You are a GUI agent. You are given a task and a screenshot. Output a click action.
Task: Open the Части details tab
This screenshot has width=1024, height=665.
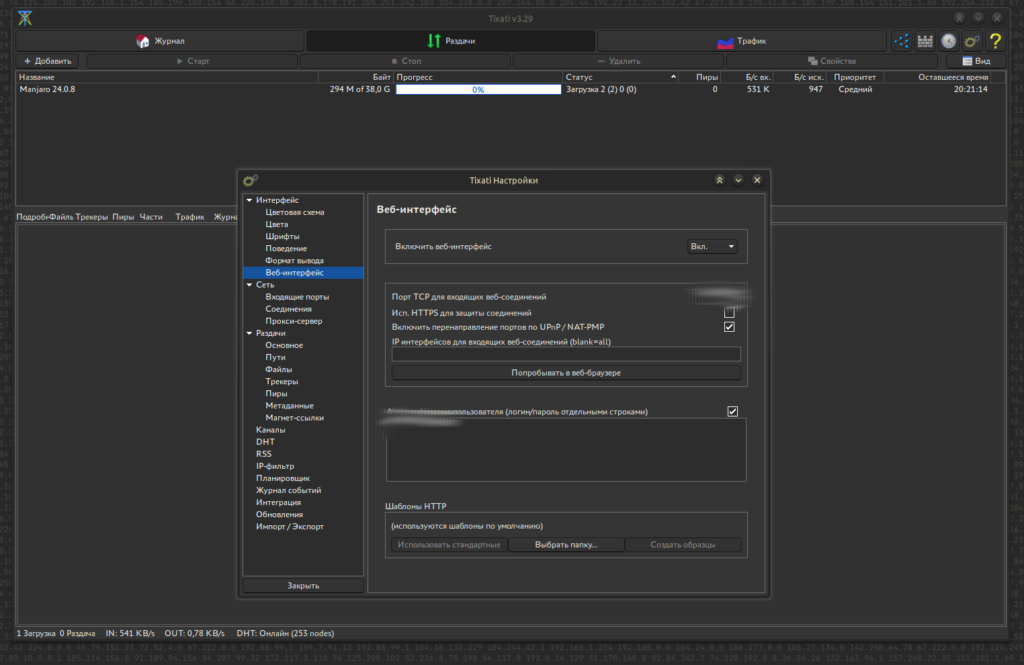pos(151,217)
